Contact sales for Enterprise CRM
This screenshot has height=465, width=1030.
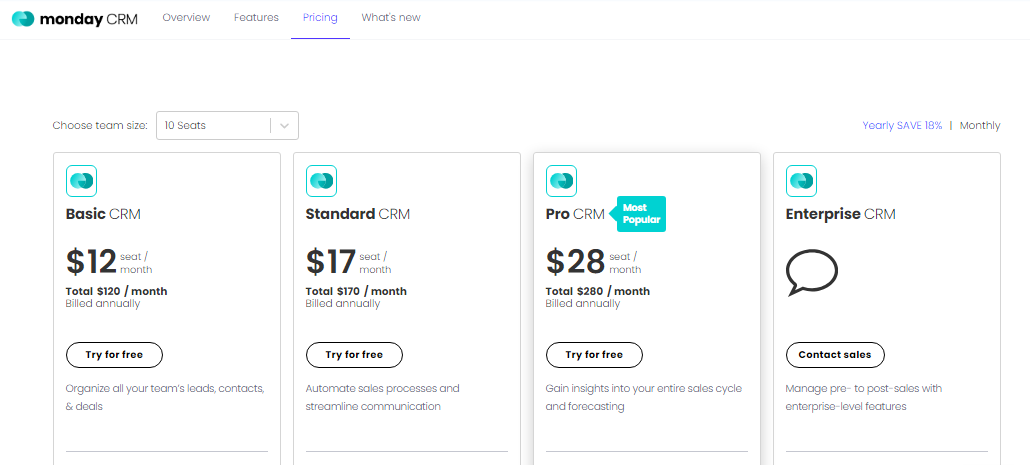835,355
